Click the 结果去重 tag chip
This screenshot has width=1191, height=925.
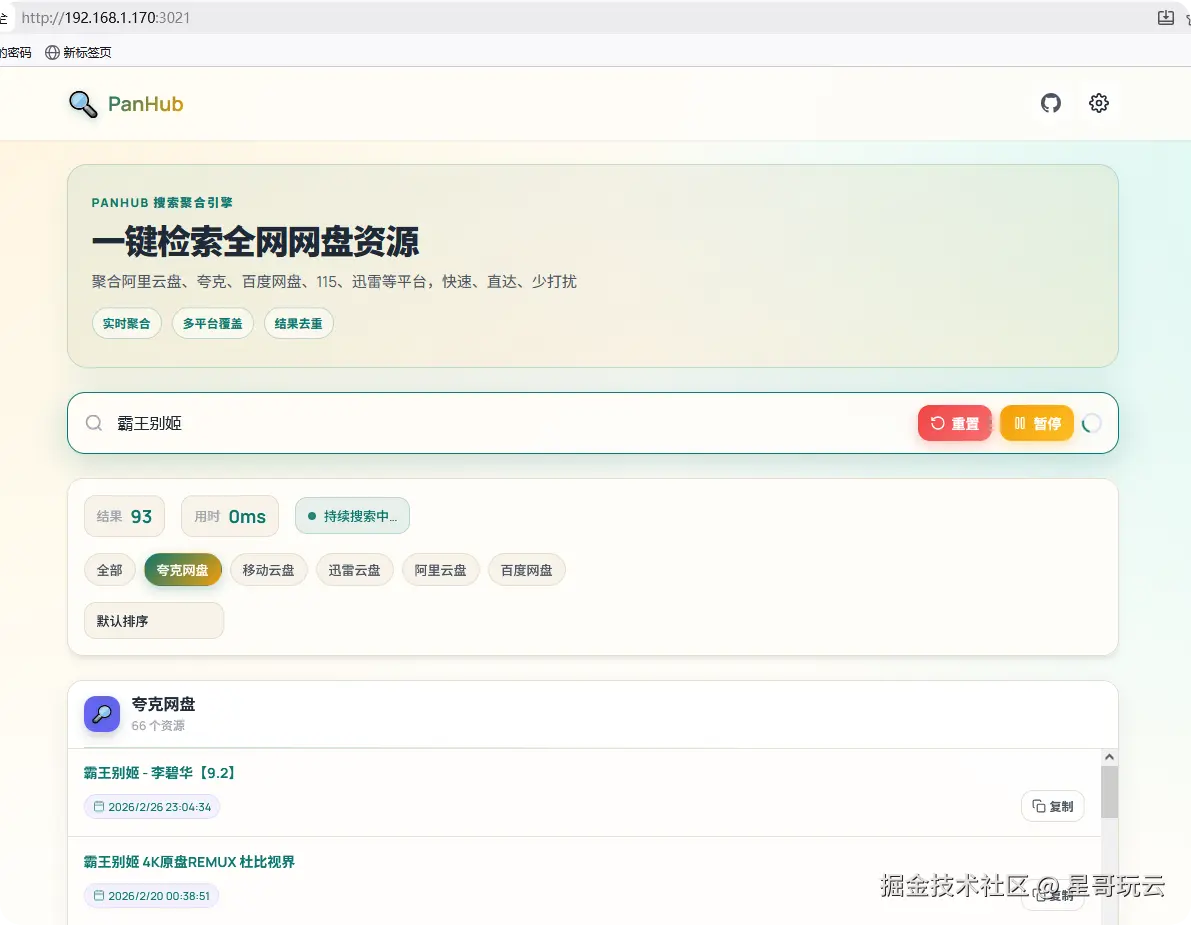point(299,324)
